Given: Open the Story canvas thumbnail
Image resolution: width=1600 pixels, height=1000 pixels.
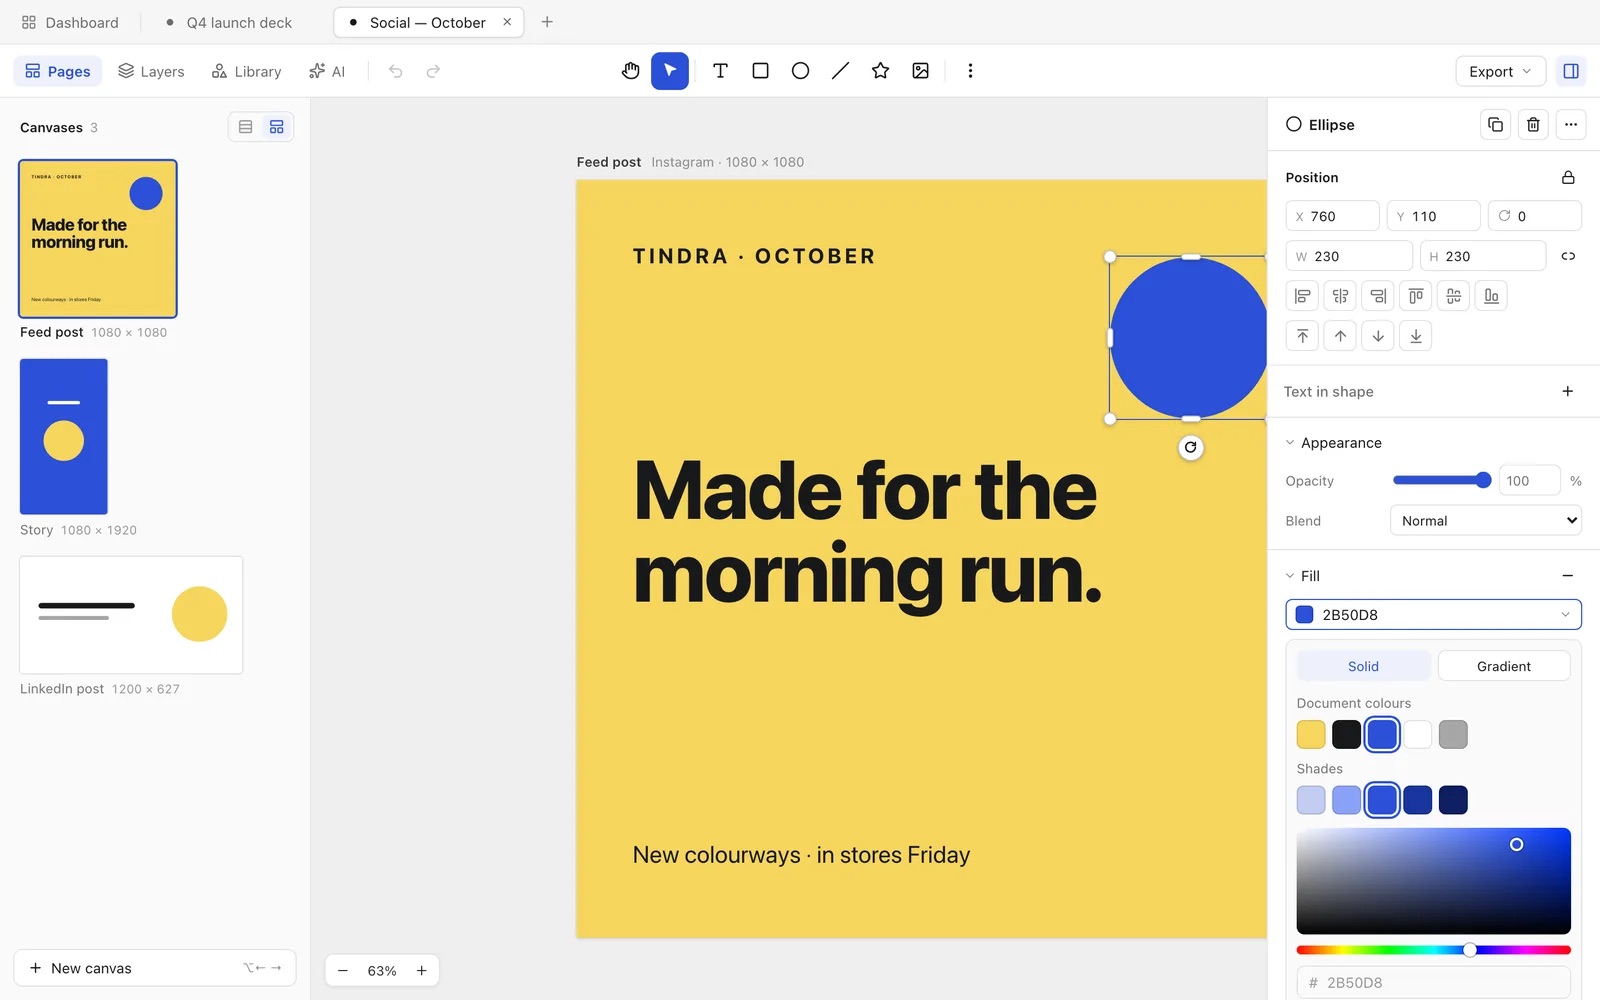Looking at the screenshot, I should click(64, 437).
